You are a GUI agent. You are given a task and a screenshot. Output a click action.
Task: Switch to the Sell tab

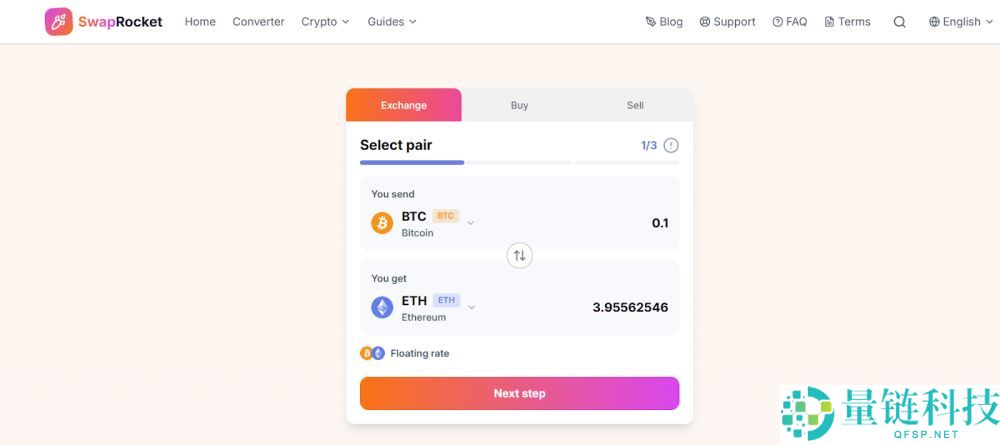point(635,105)
